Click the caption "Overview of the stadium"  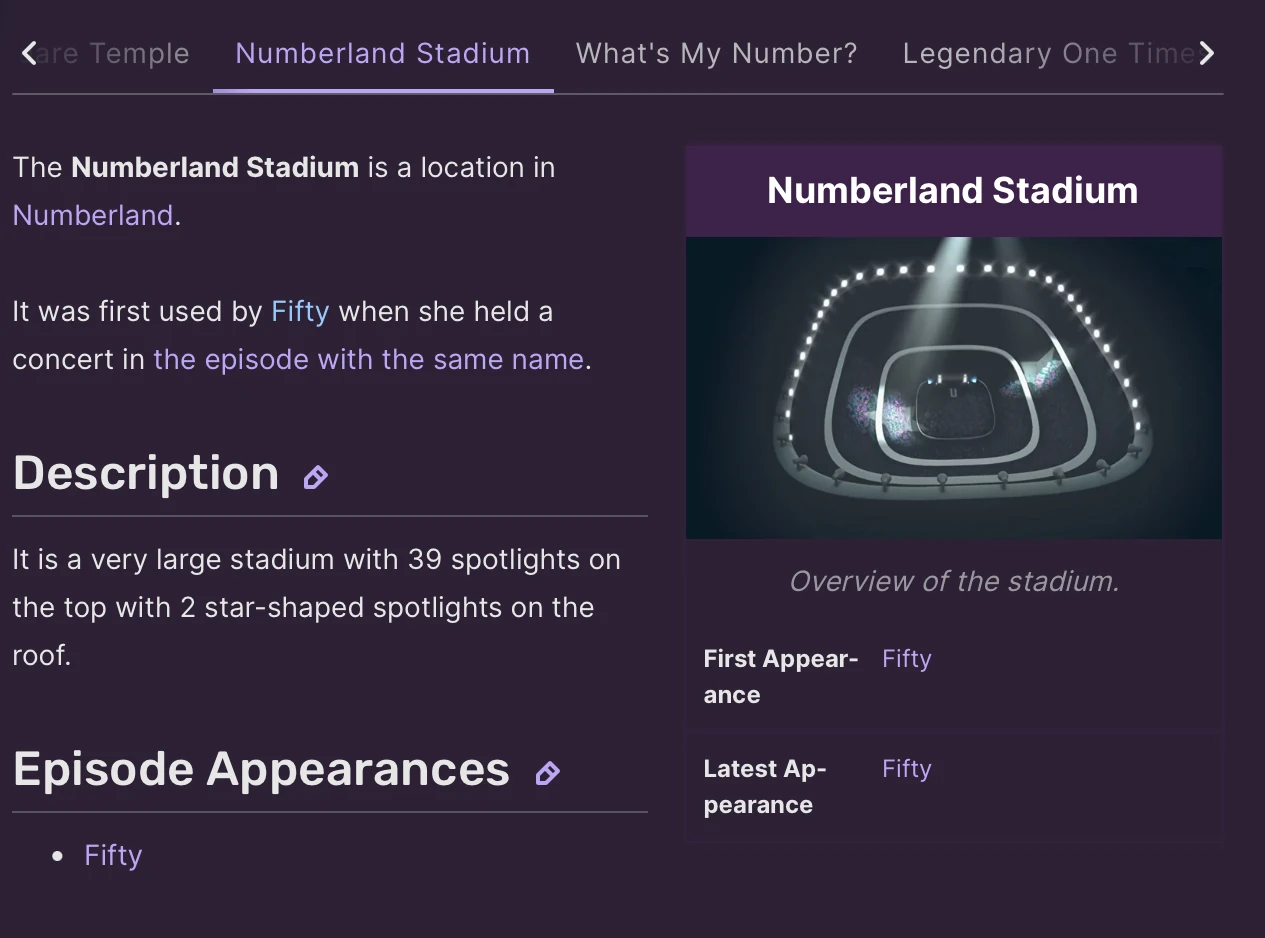click(x=953, y=581)
